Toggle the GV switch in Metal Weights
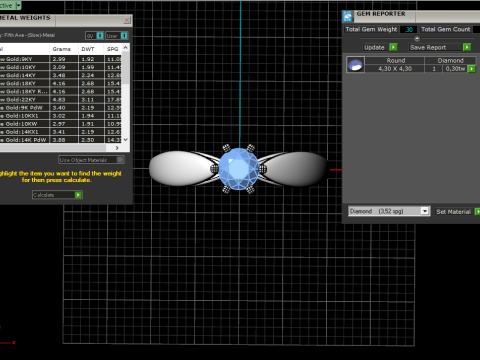Viewport: 480px width, 360px height. 100,36
